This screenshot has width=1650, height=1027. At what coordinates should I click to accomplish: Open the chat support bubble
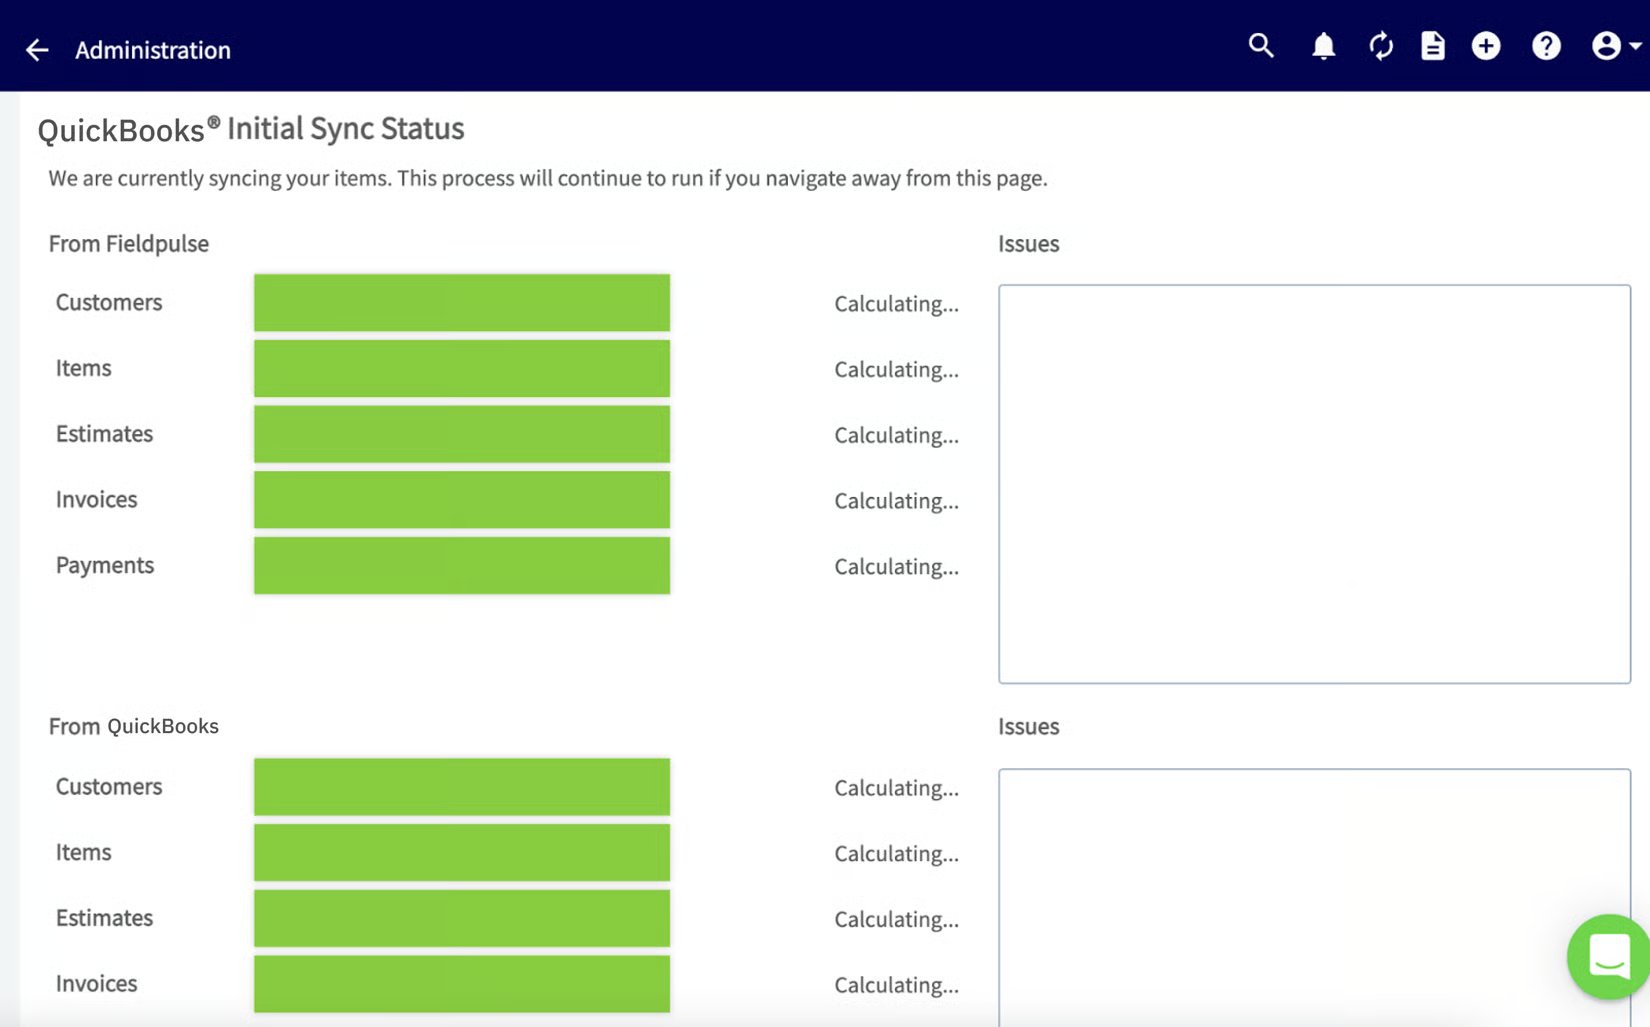tap(1608, 957)
